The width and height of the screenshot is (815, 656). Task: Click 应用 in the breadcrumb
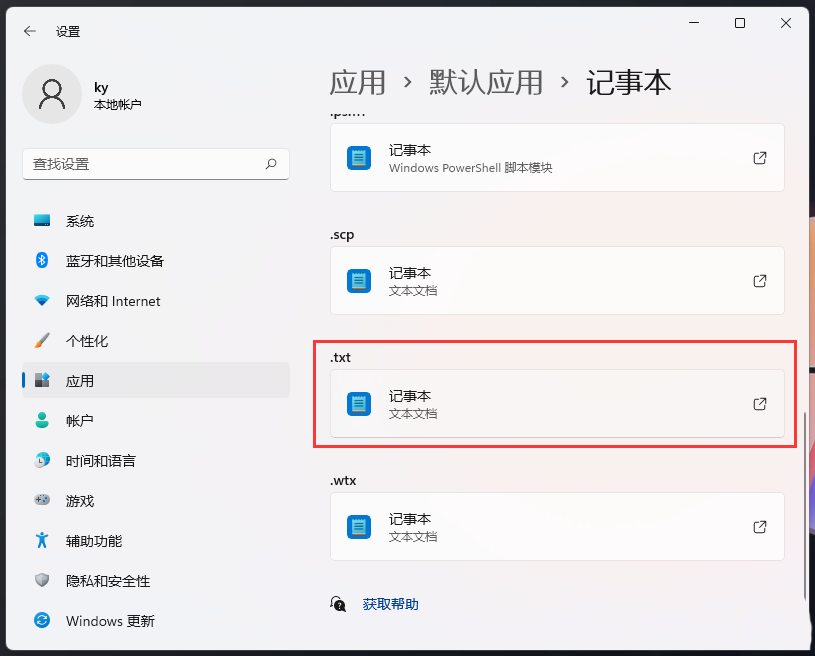coord(357,82)
